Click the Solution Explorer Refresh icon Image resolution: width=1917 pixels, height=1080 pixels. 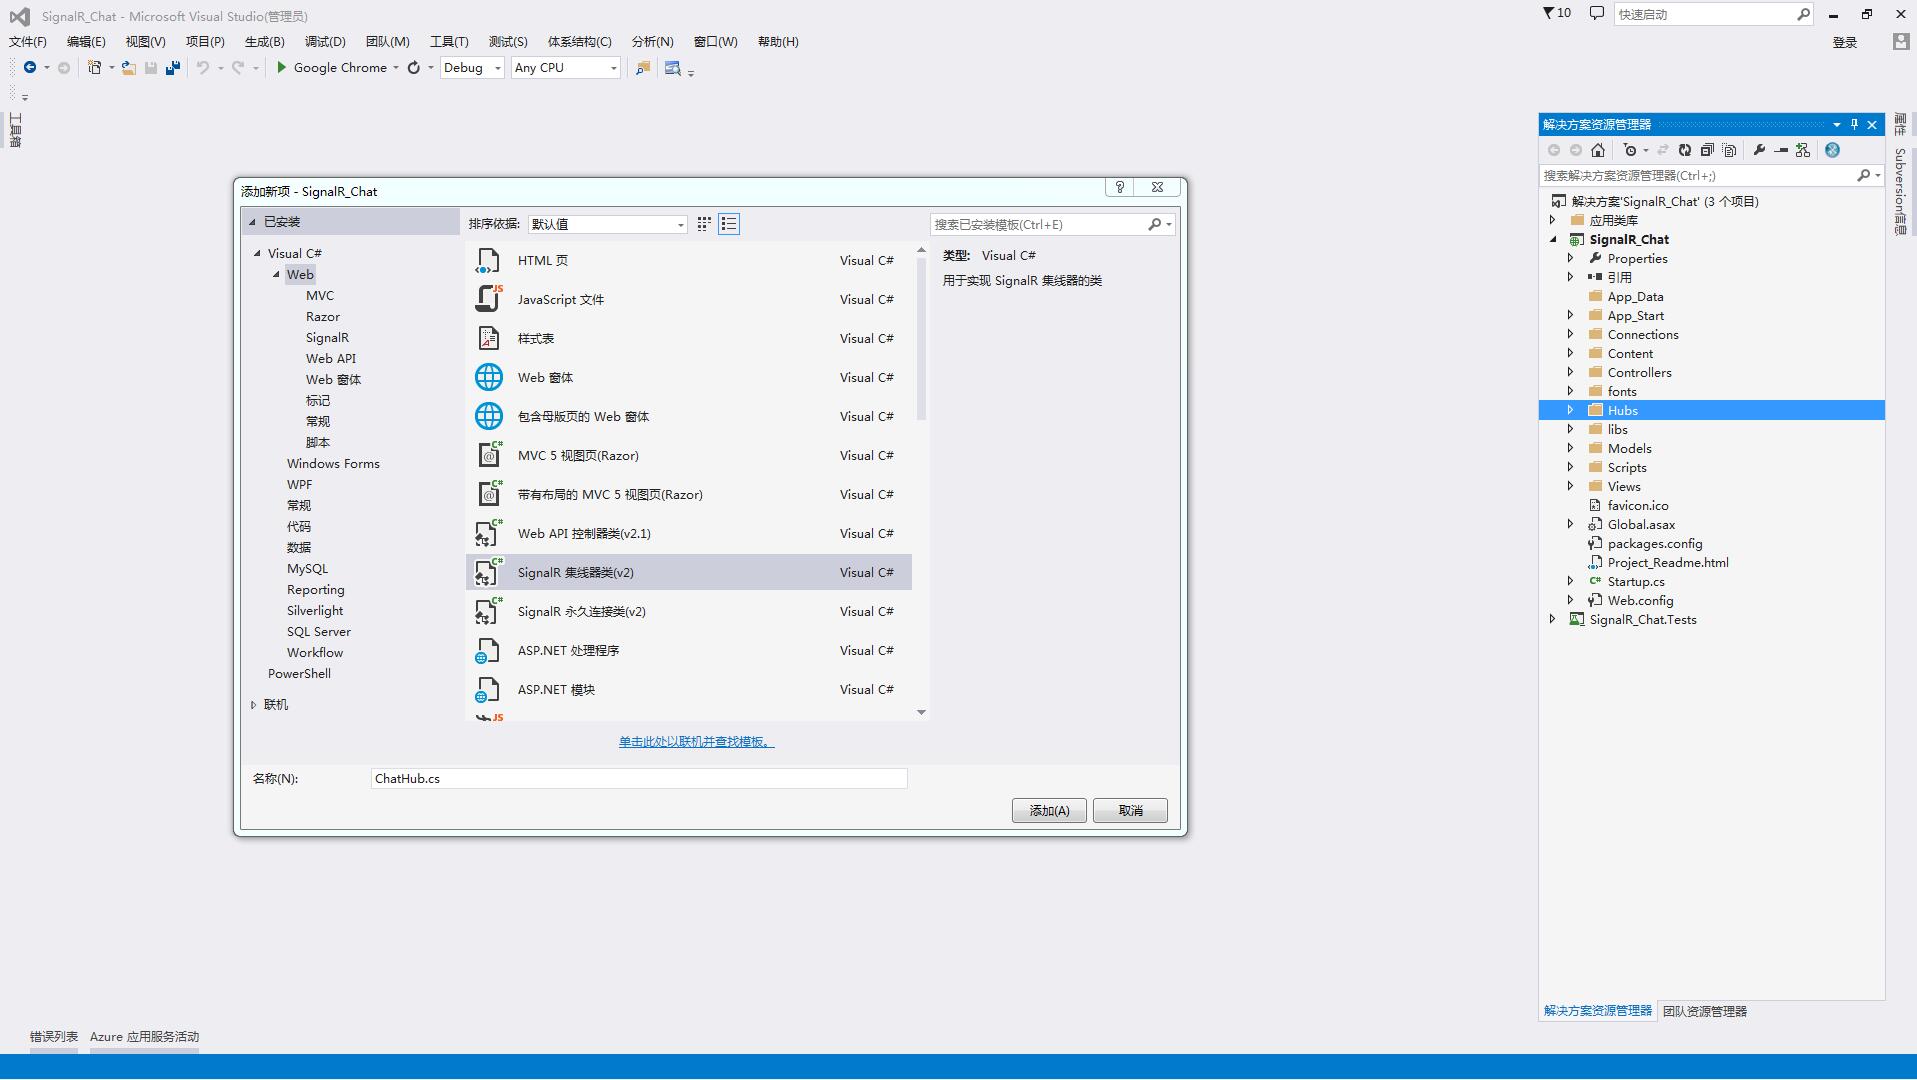pos(1685,150)
